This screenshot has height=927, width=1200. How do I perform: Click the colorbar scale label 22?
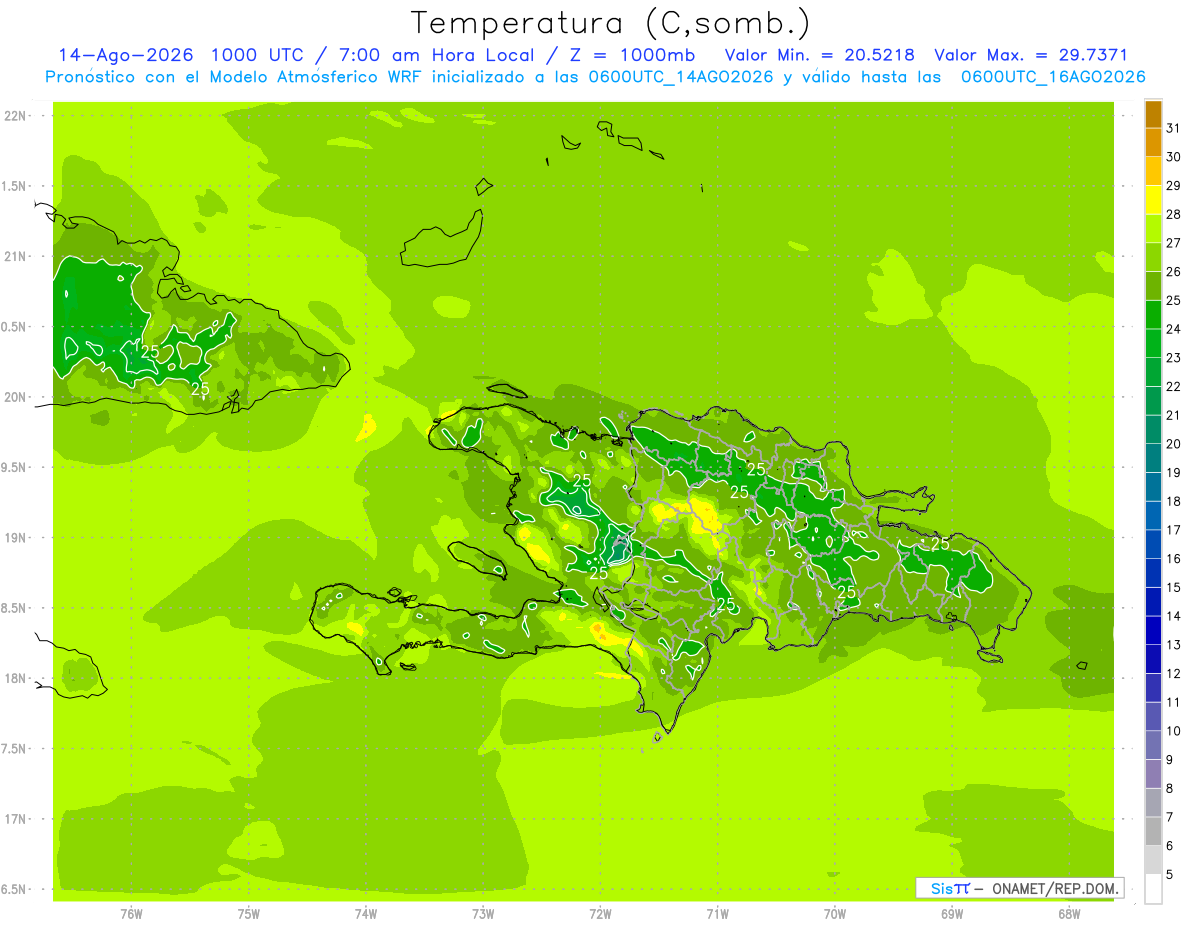point(1174,387)
